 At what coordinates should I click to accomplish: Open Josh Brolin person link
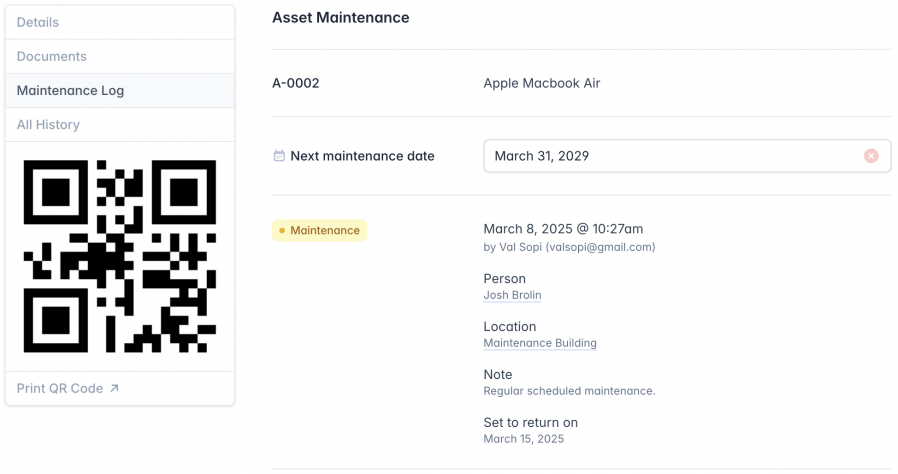point(512,295)
